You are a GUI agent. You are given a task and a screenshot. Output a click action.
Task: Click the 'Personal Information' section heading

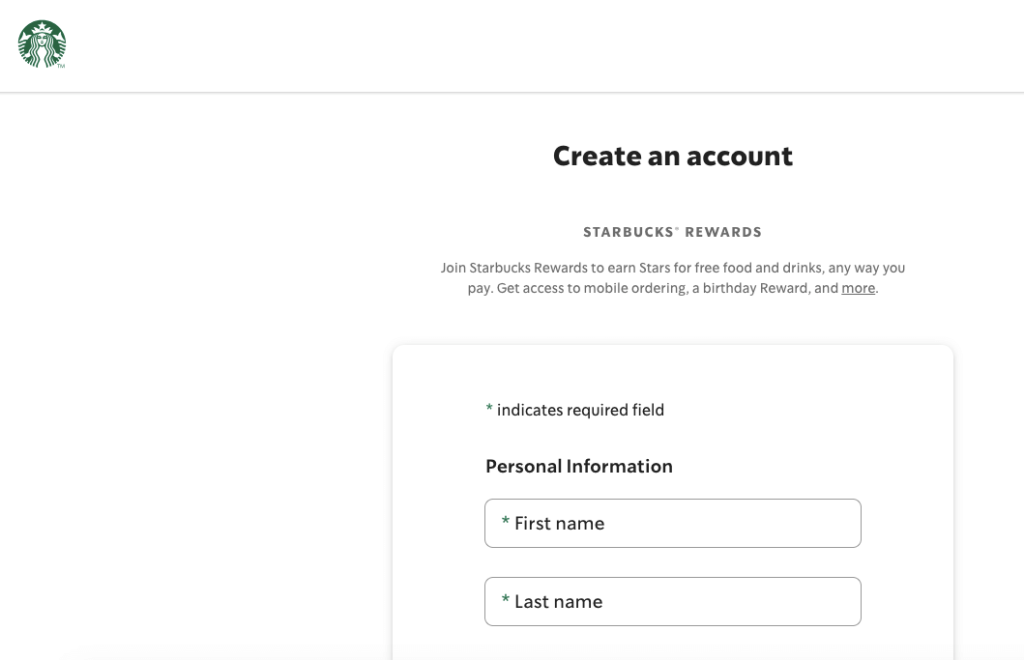pyautogui.click(x=579, y=466)
